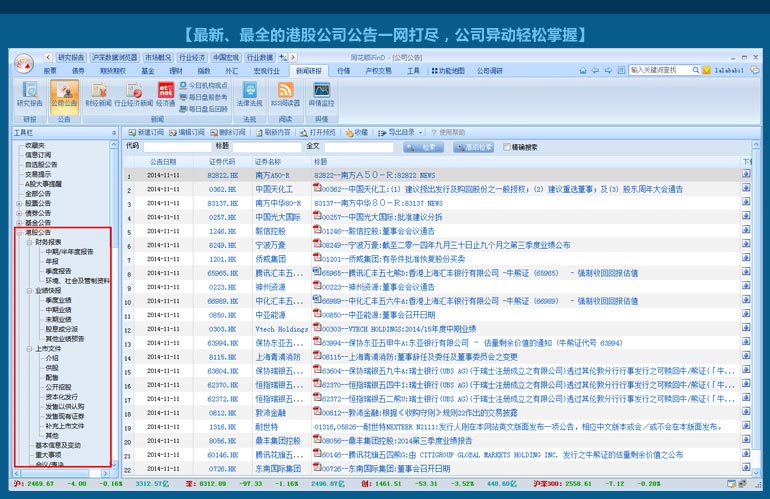Expand the 基金公告 tree node
The height and width of the screenshot is (499, 770).
pos(19,223)
